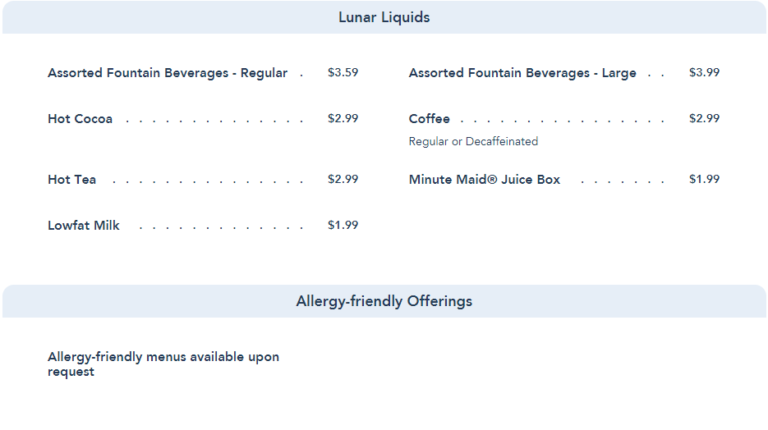Select Assorted Fountain Beverages - Large item
The height and width of the screenshot is (430, 768).
[x=522, y=73]
